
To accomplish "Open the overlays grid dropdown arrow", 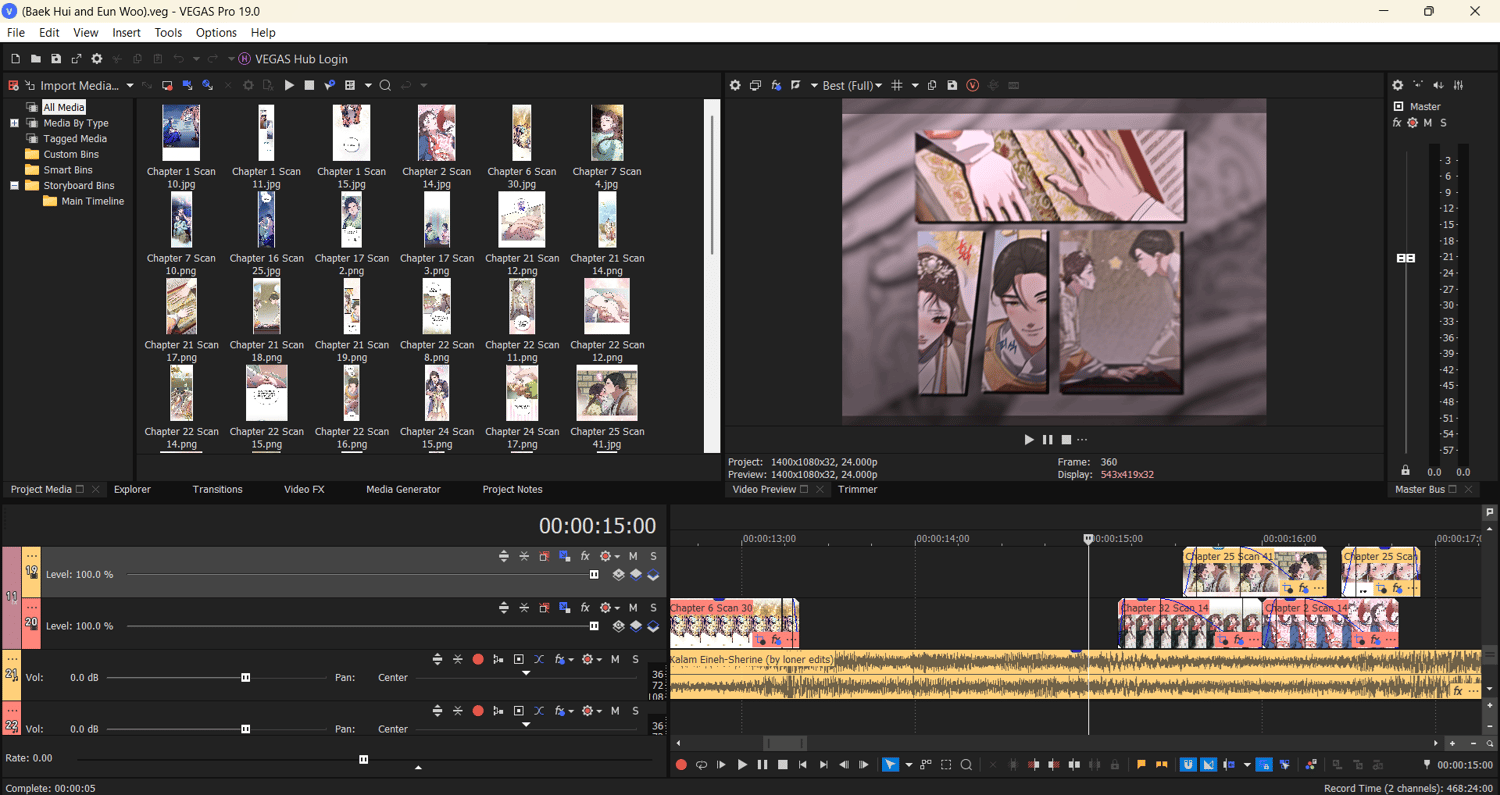I will 914,85.
